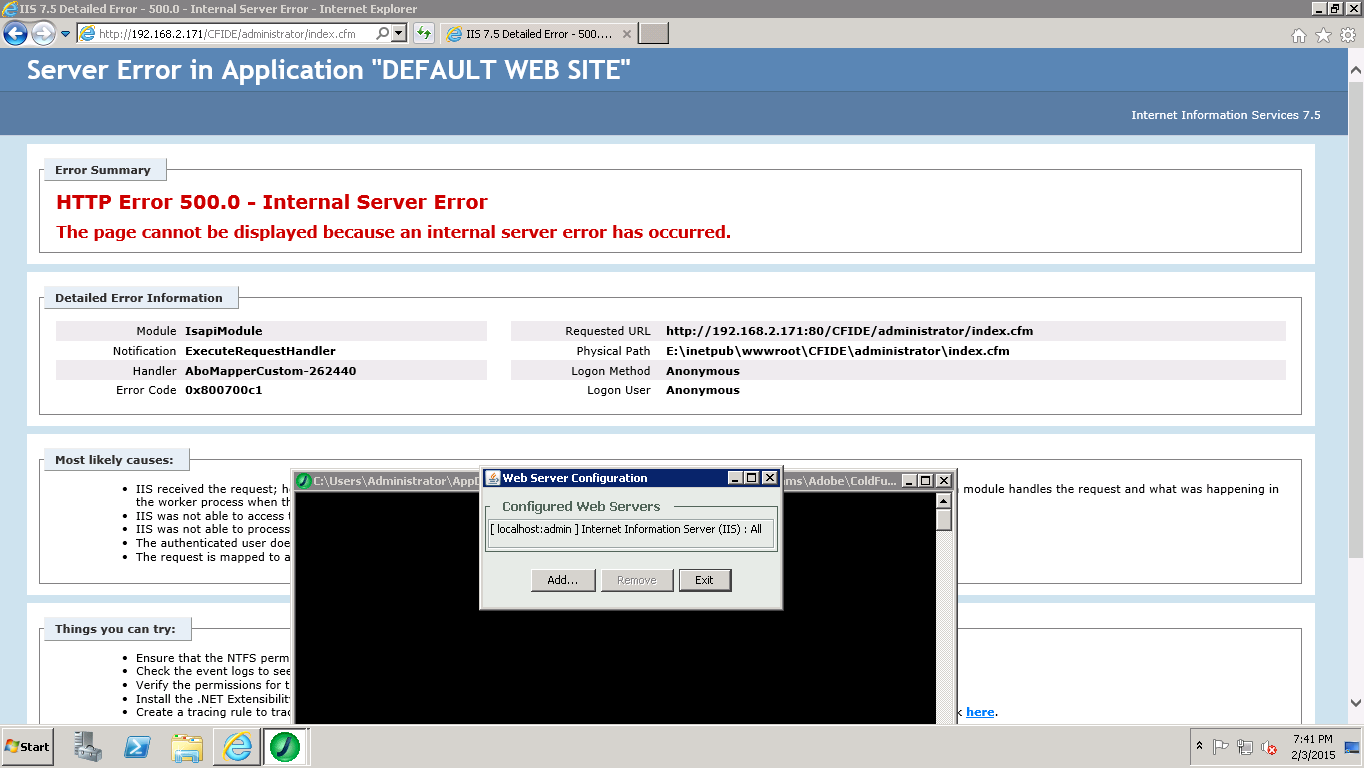Screen dimensions: 1364x768
Task: Click the Physical Path value text
Action: pyautogui.click(x=838, y=351)
